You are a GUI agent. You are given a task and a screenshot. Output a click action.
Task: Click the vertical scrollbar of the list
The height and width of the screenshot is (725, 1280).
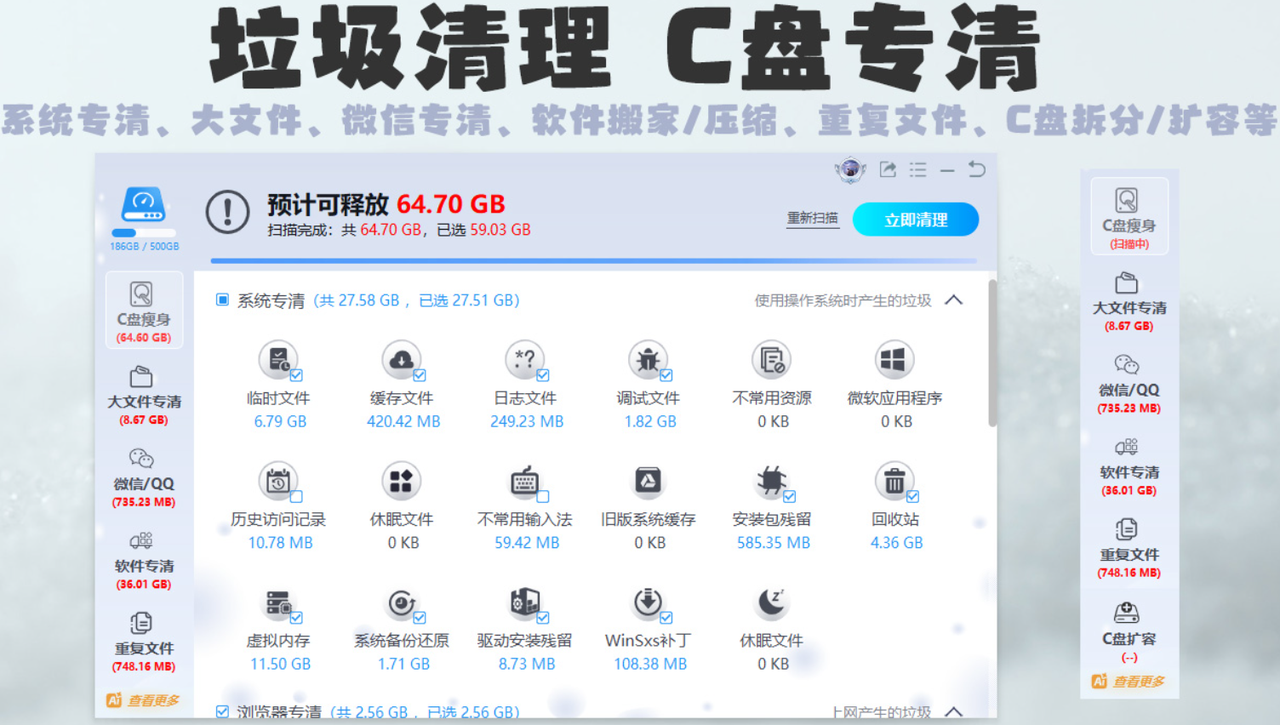(992, 353)
